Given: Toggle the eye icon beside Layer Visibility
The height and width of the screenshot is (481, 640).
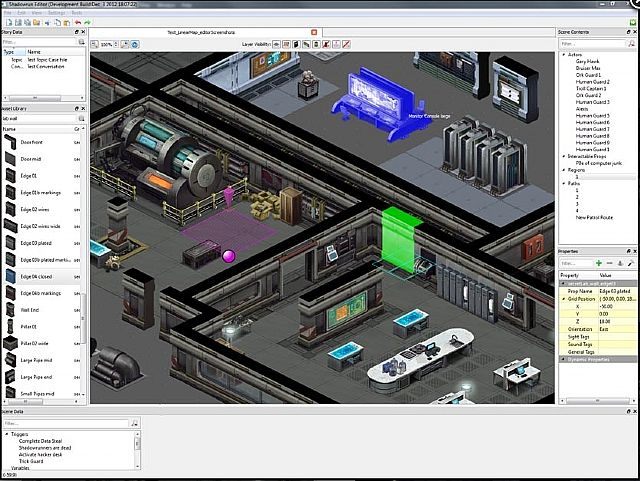Looking at the screenshot, I should click(275, 45).
